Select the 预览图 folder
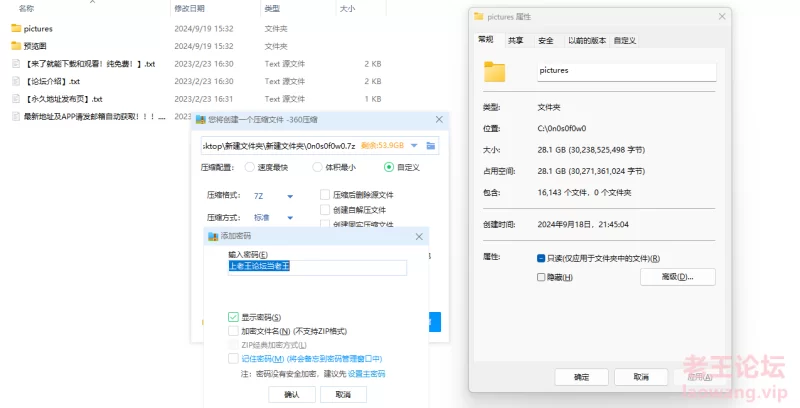Screen dimensions: 800x408 (36, 46)
